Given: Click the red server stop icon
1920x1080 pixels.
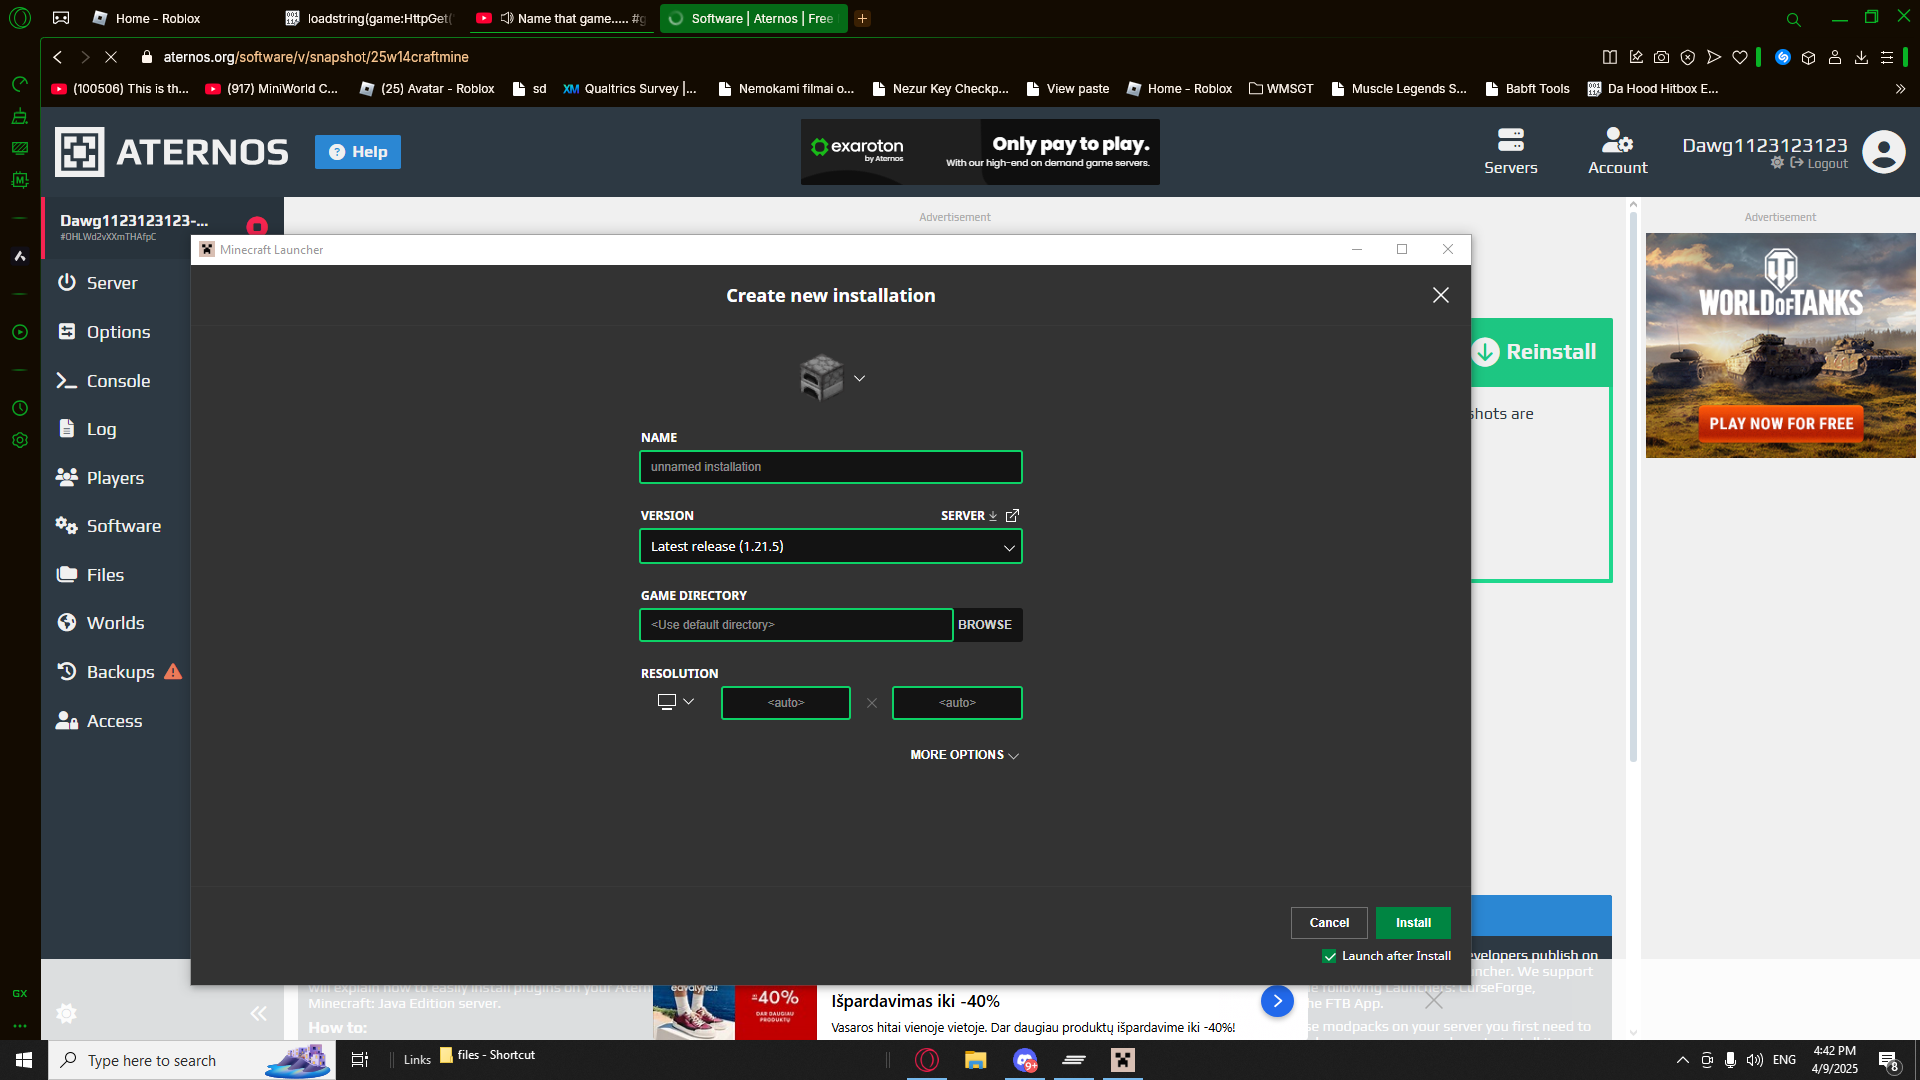Looking at the screenshot, I should 257,226.
